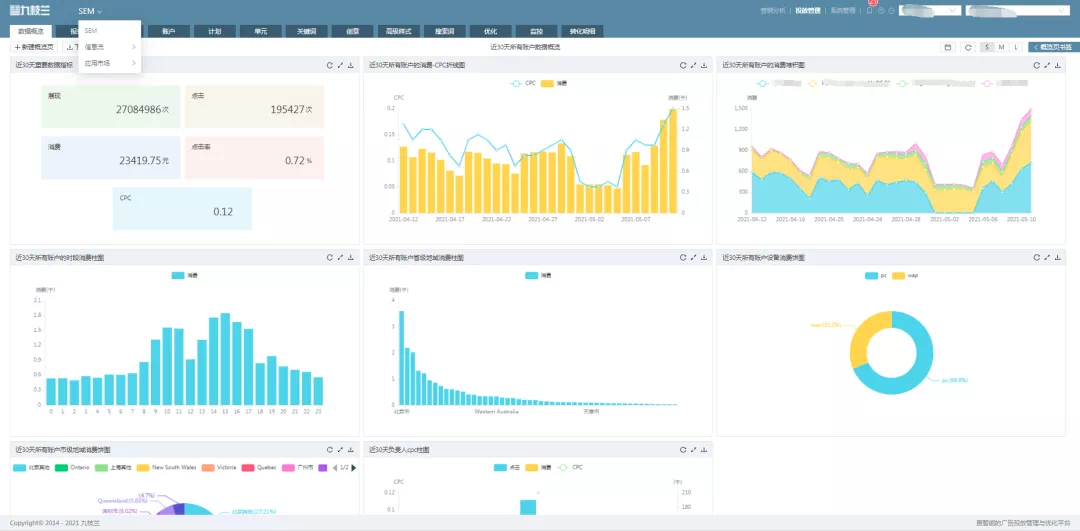Maximize the 消费堆积图 panel
Viewport: 1080px width, 531px height.
click(x=1047, y=65)
